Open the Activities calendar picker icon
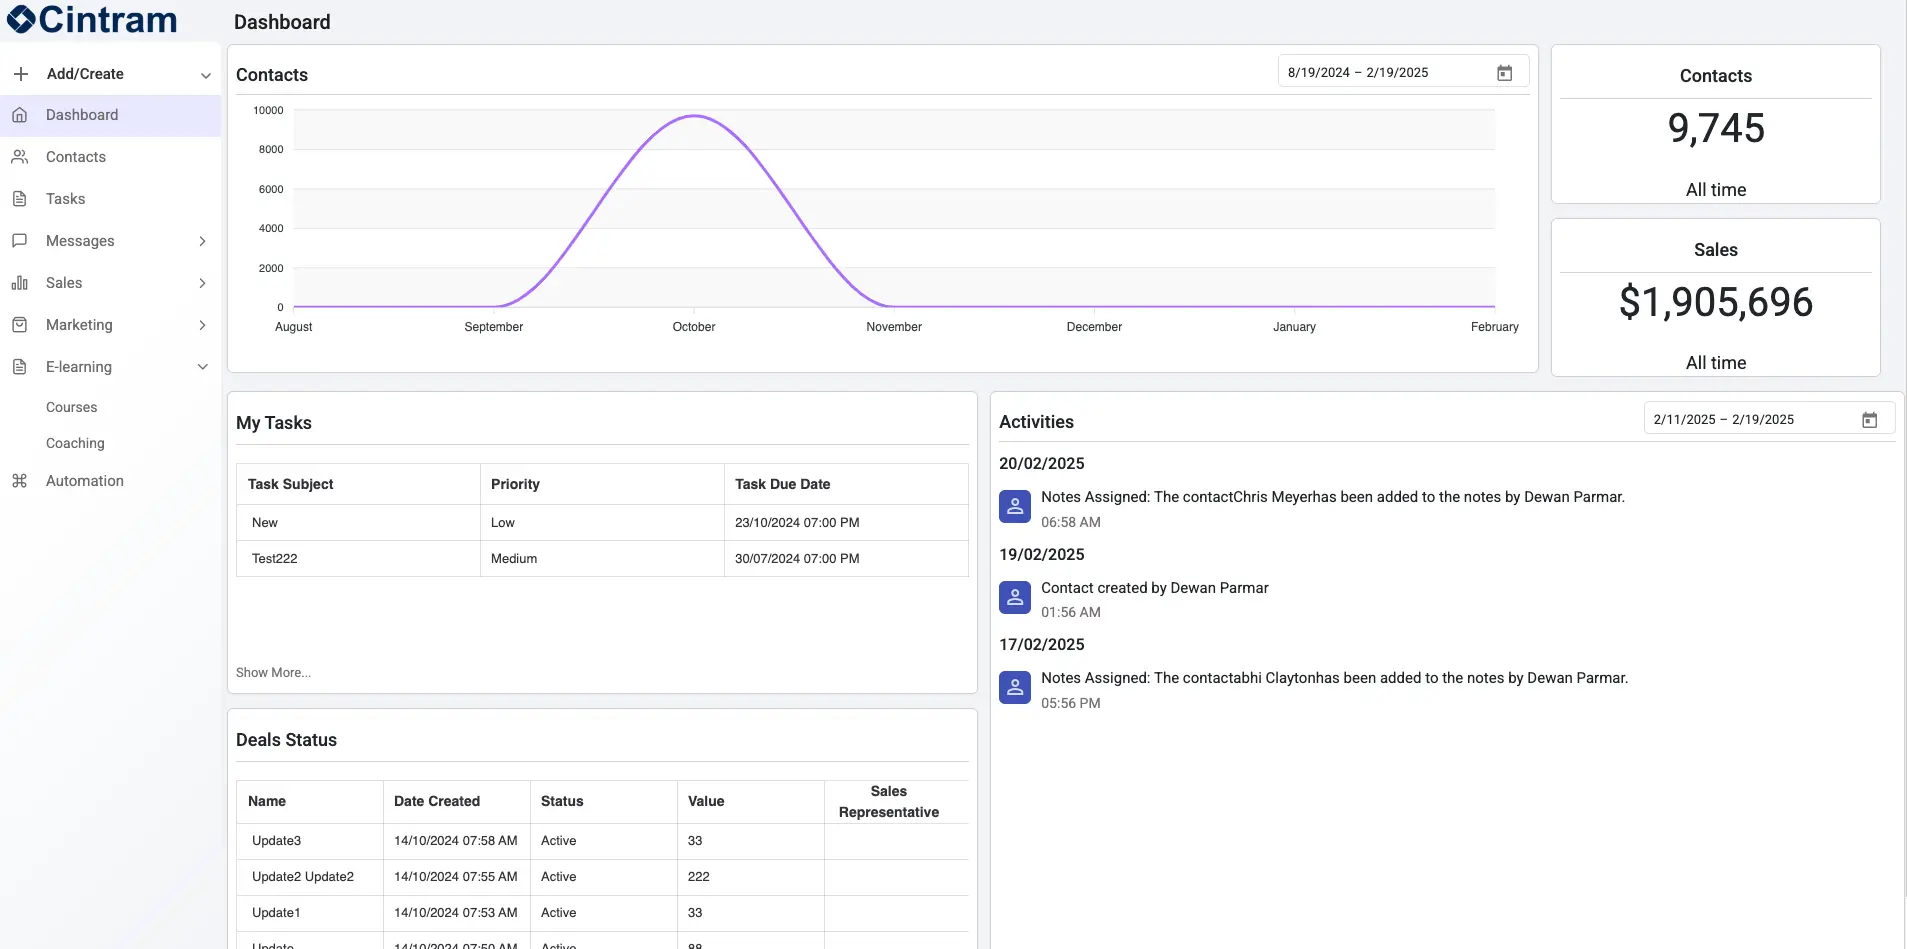 [1869, 420]
